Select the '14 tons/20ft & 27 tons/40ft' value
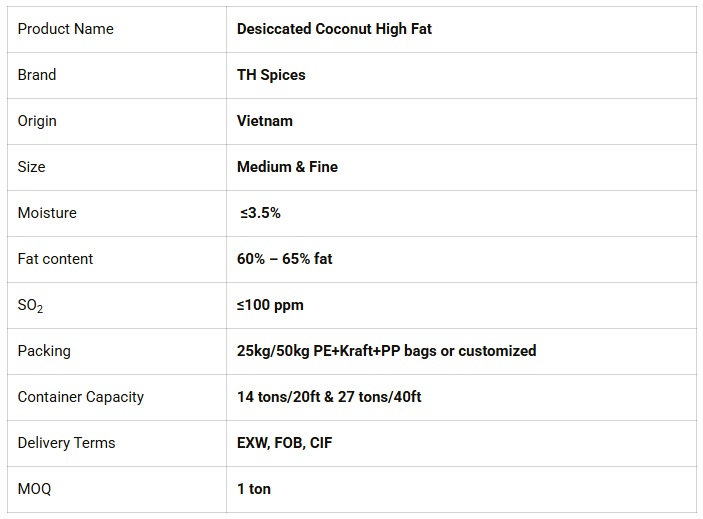This screenshot has height=519, width=703. (x=329, y=397)
